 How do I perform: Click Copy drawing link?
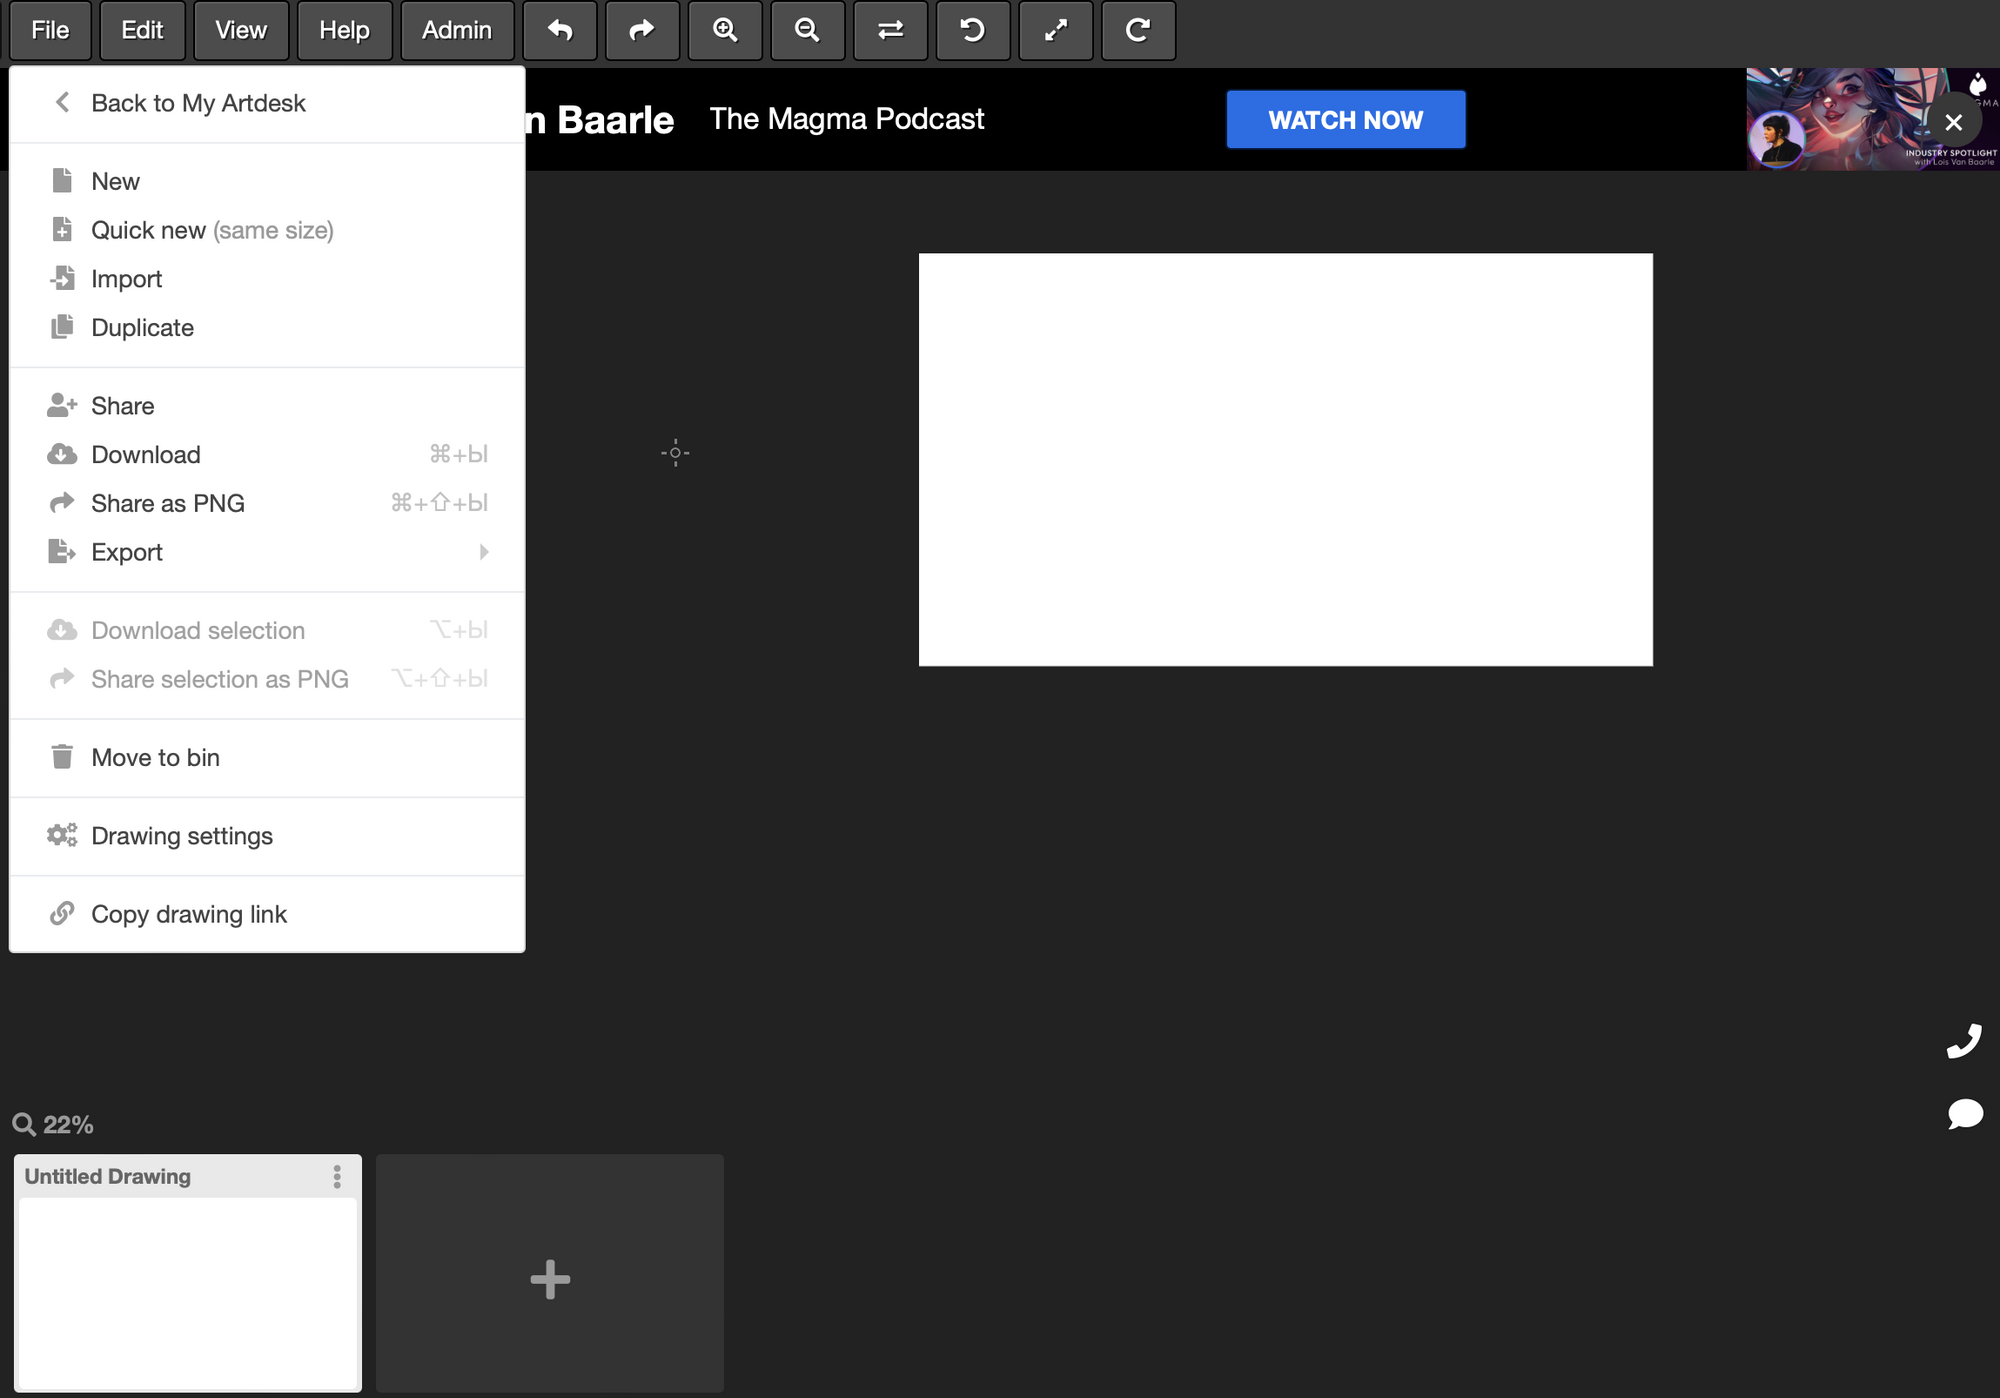pyautogui.click(x=188, y=914)
